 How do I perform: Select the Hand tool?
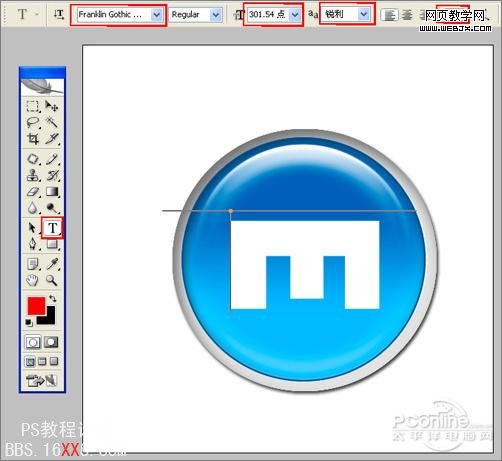32,280
